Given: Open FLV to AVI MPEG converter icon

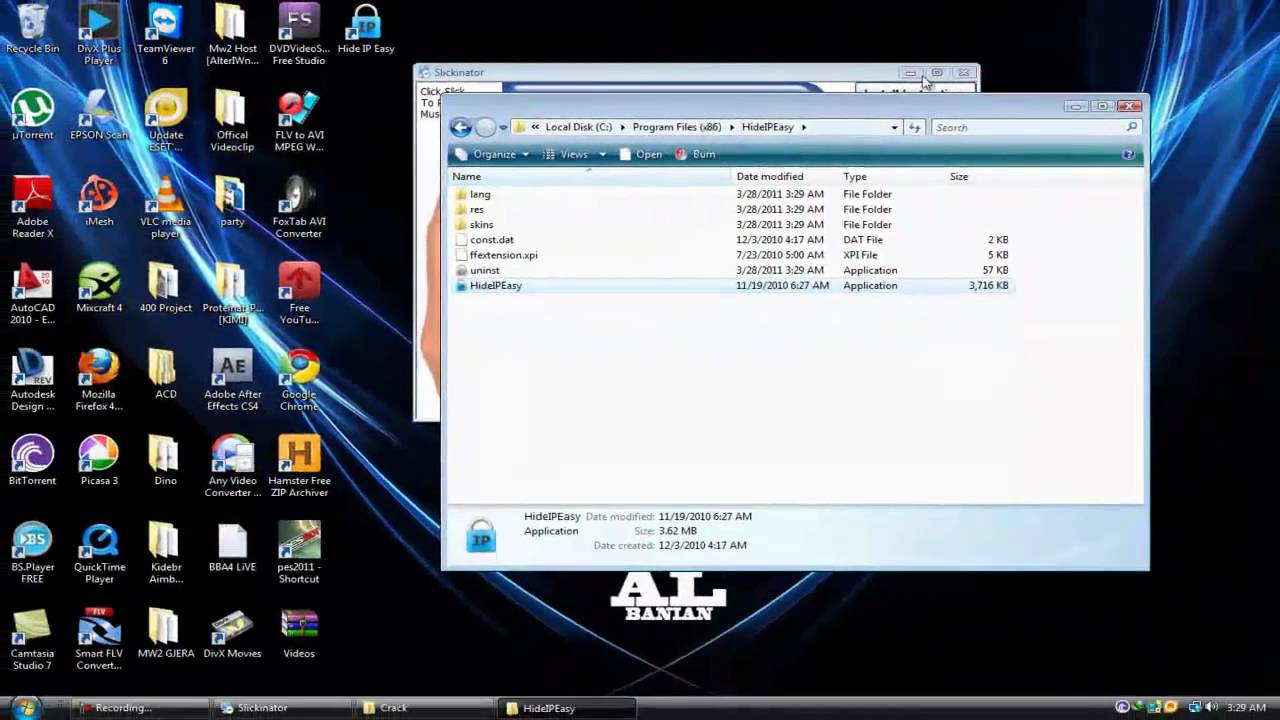Looking at the screenshot, I should (x=298, y=121).
